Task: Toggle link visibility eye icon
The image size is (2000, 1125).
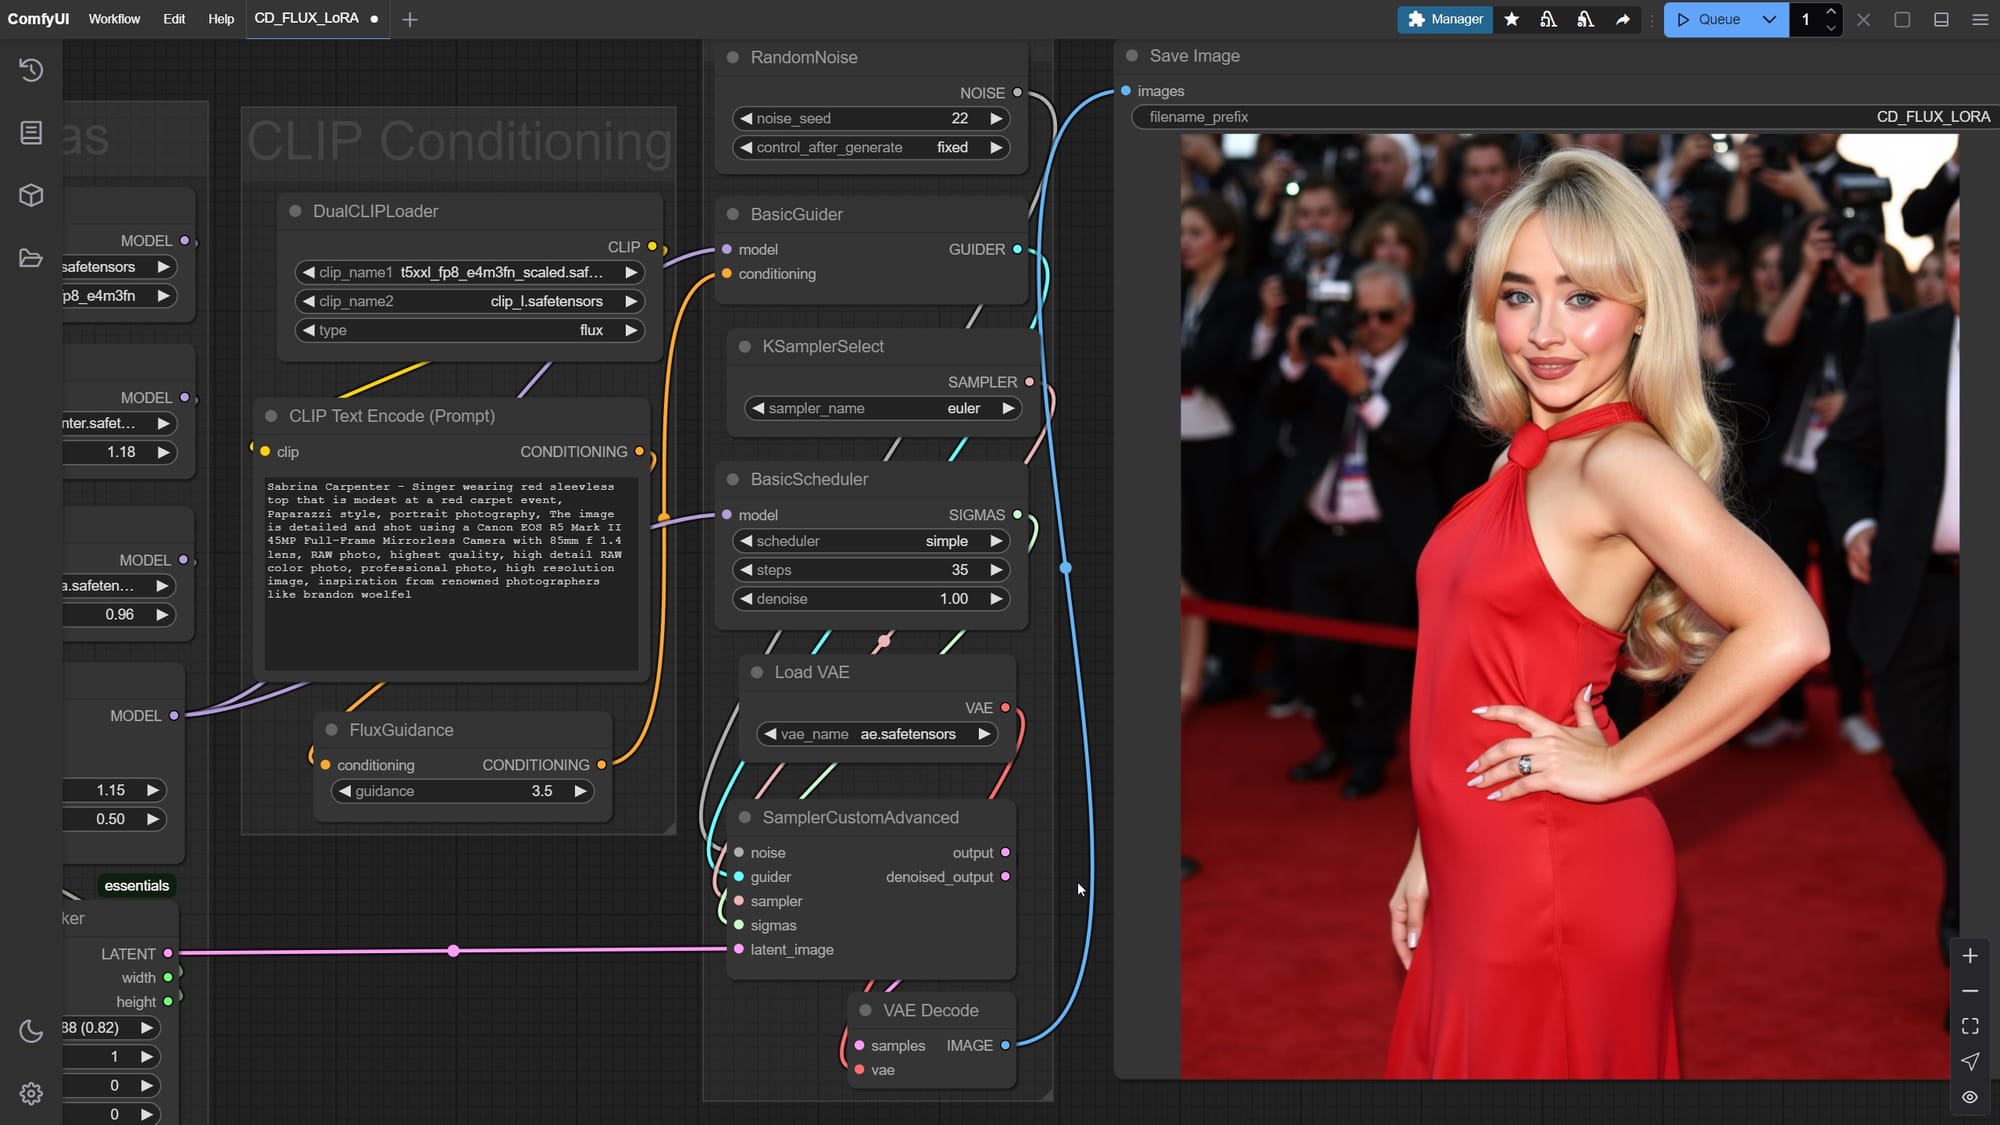Action: click(x=1969, y=1097)
